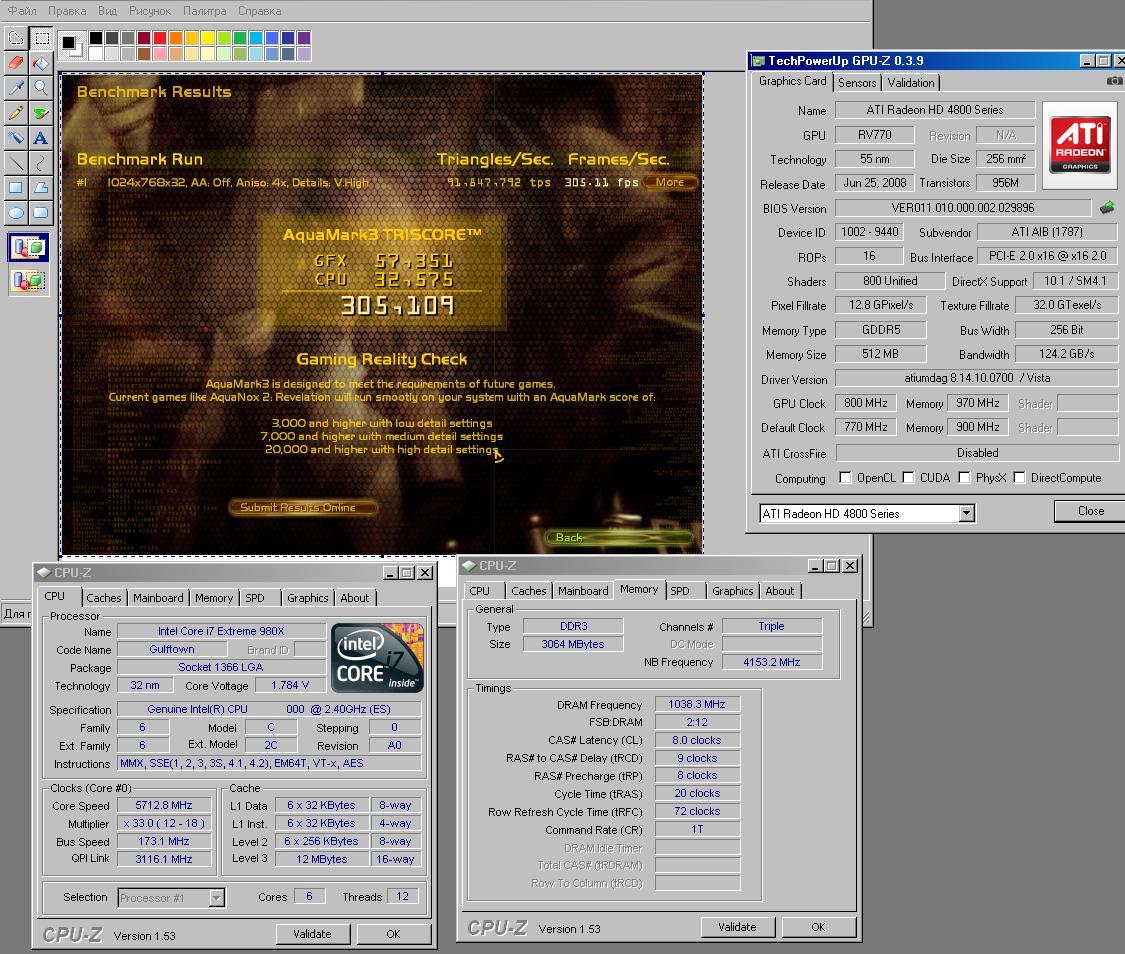1125x954 pixels.
Task: Click the foreground/background color indicator box
Action: pyautogui.click(x=70, y=44)
